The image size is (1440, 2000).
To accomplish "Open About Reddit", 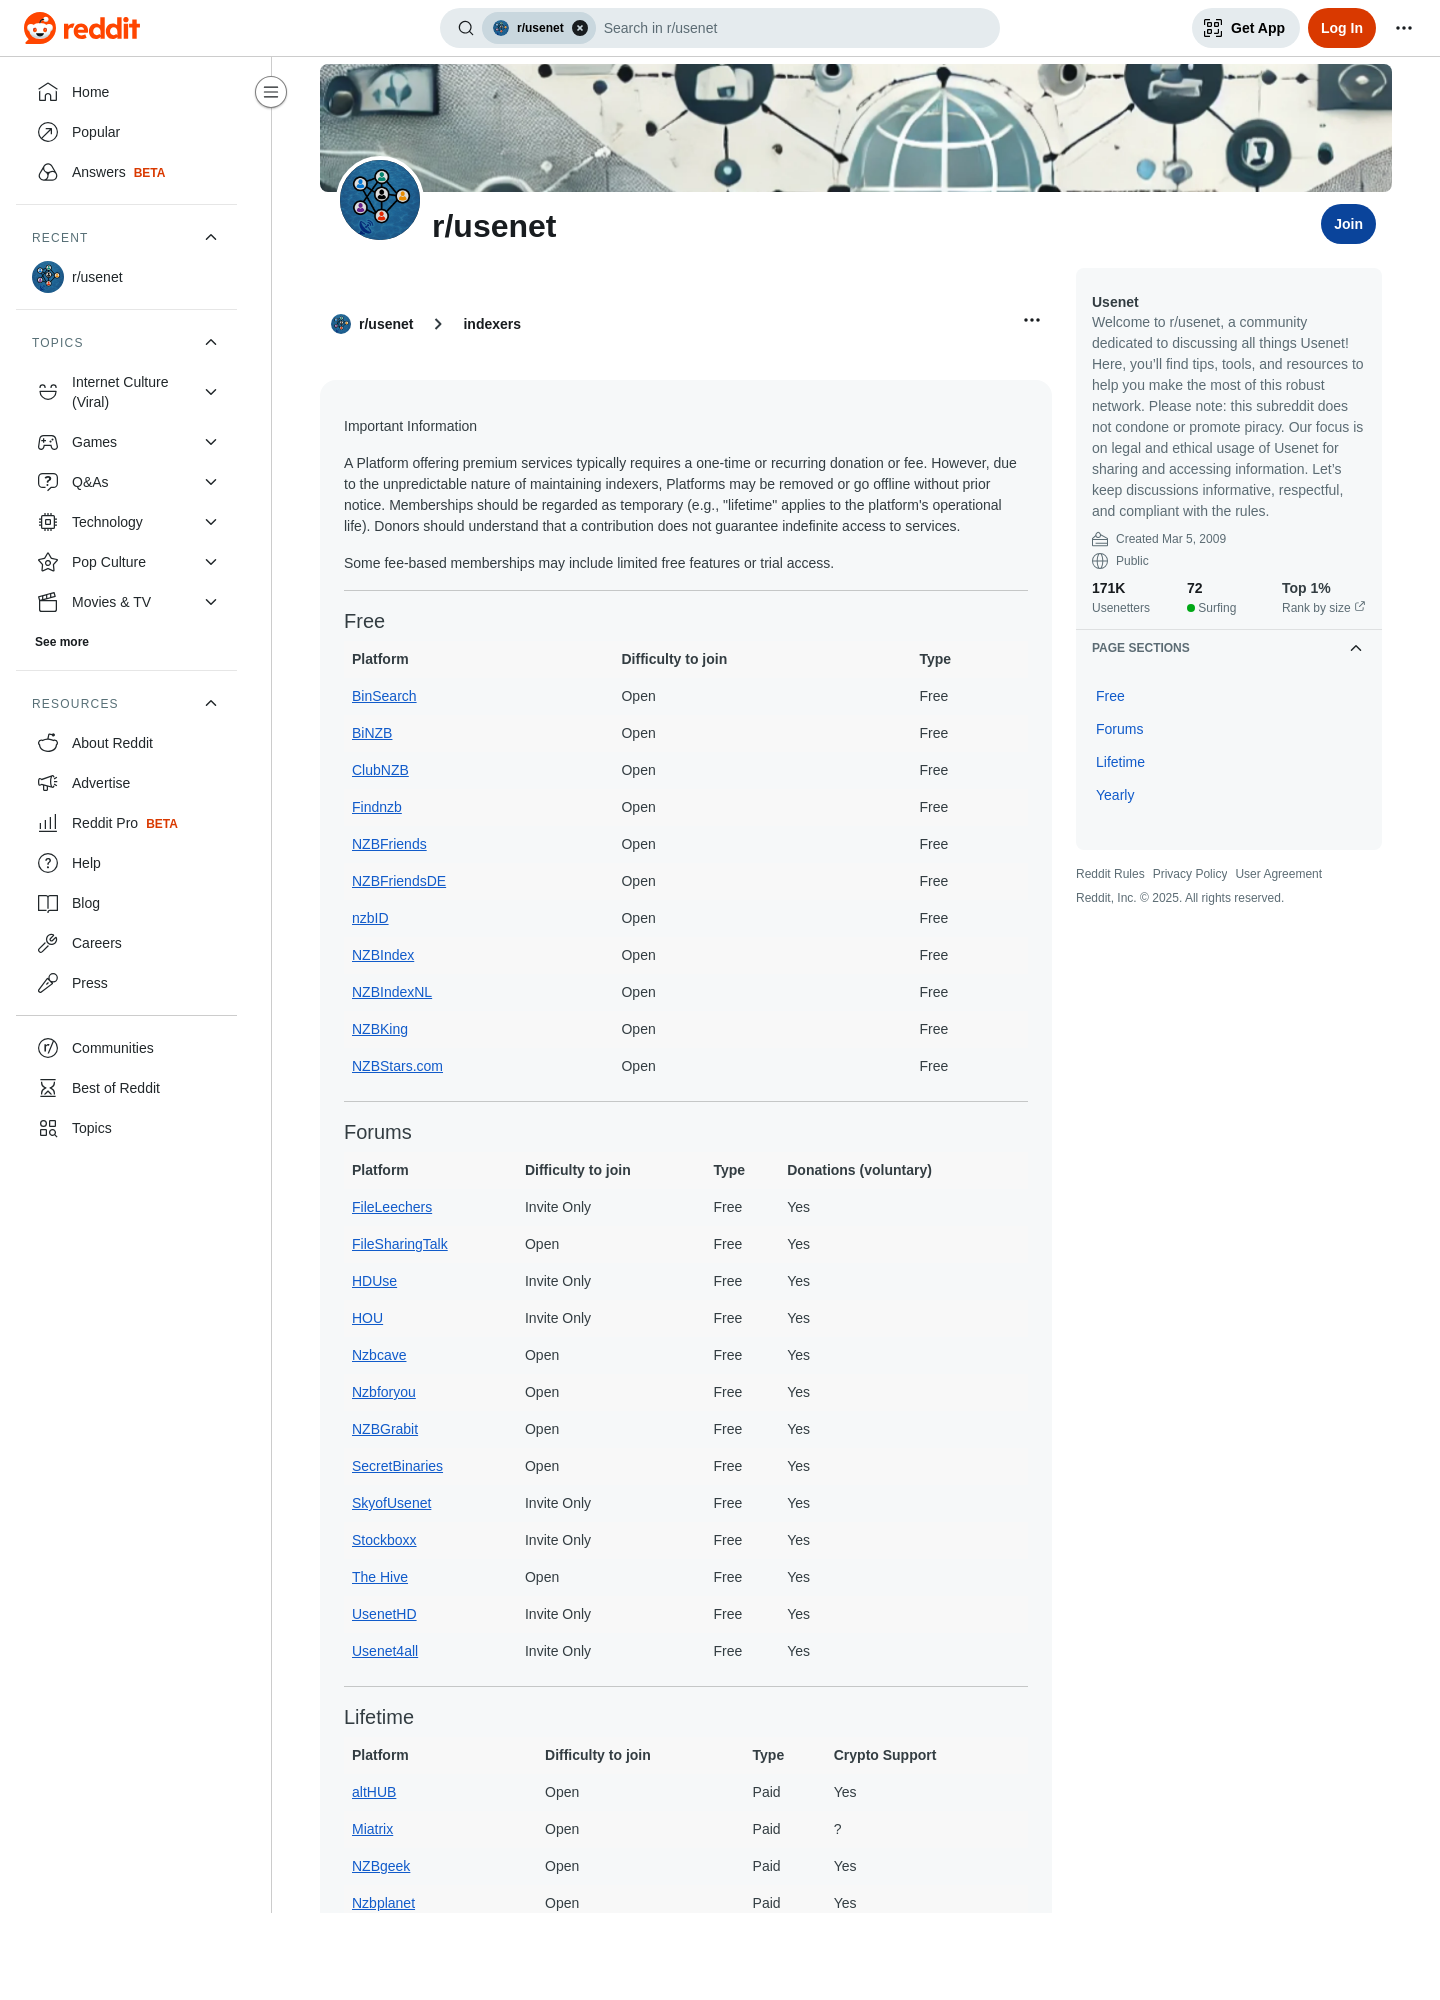I will coord(127,743).
